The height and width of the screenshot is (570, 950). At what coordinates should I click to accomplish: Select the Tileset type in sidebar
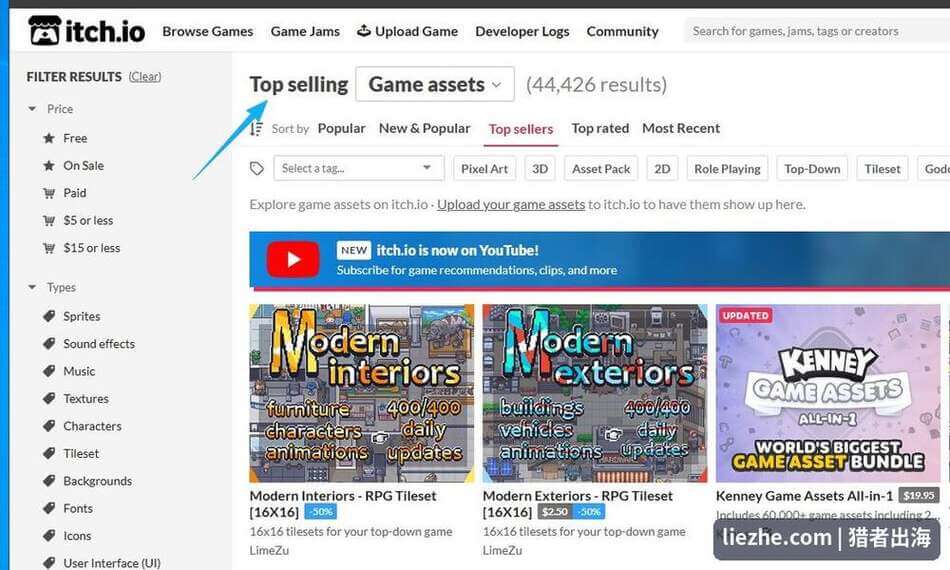(81, 453)
